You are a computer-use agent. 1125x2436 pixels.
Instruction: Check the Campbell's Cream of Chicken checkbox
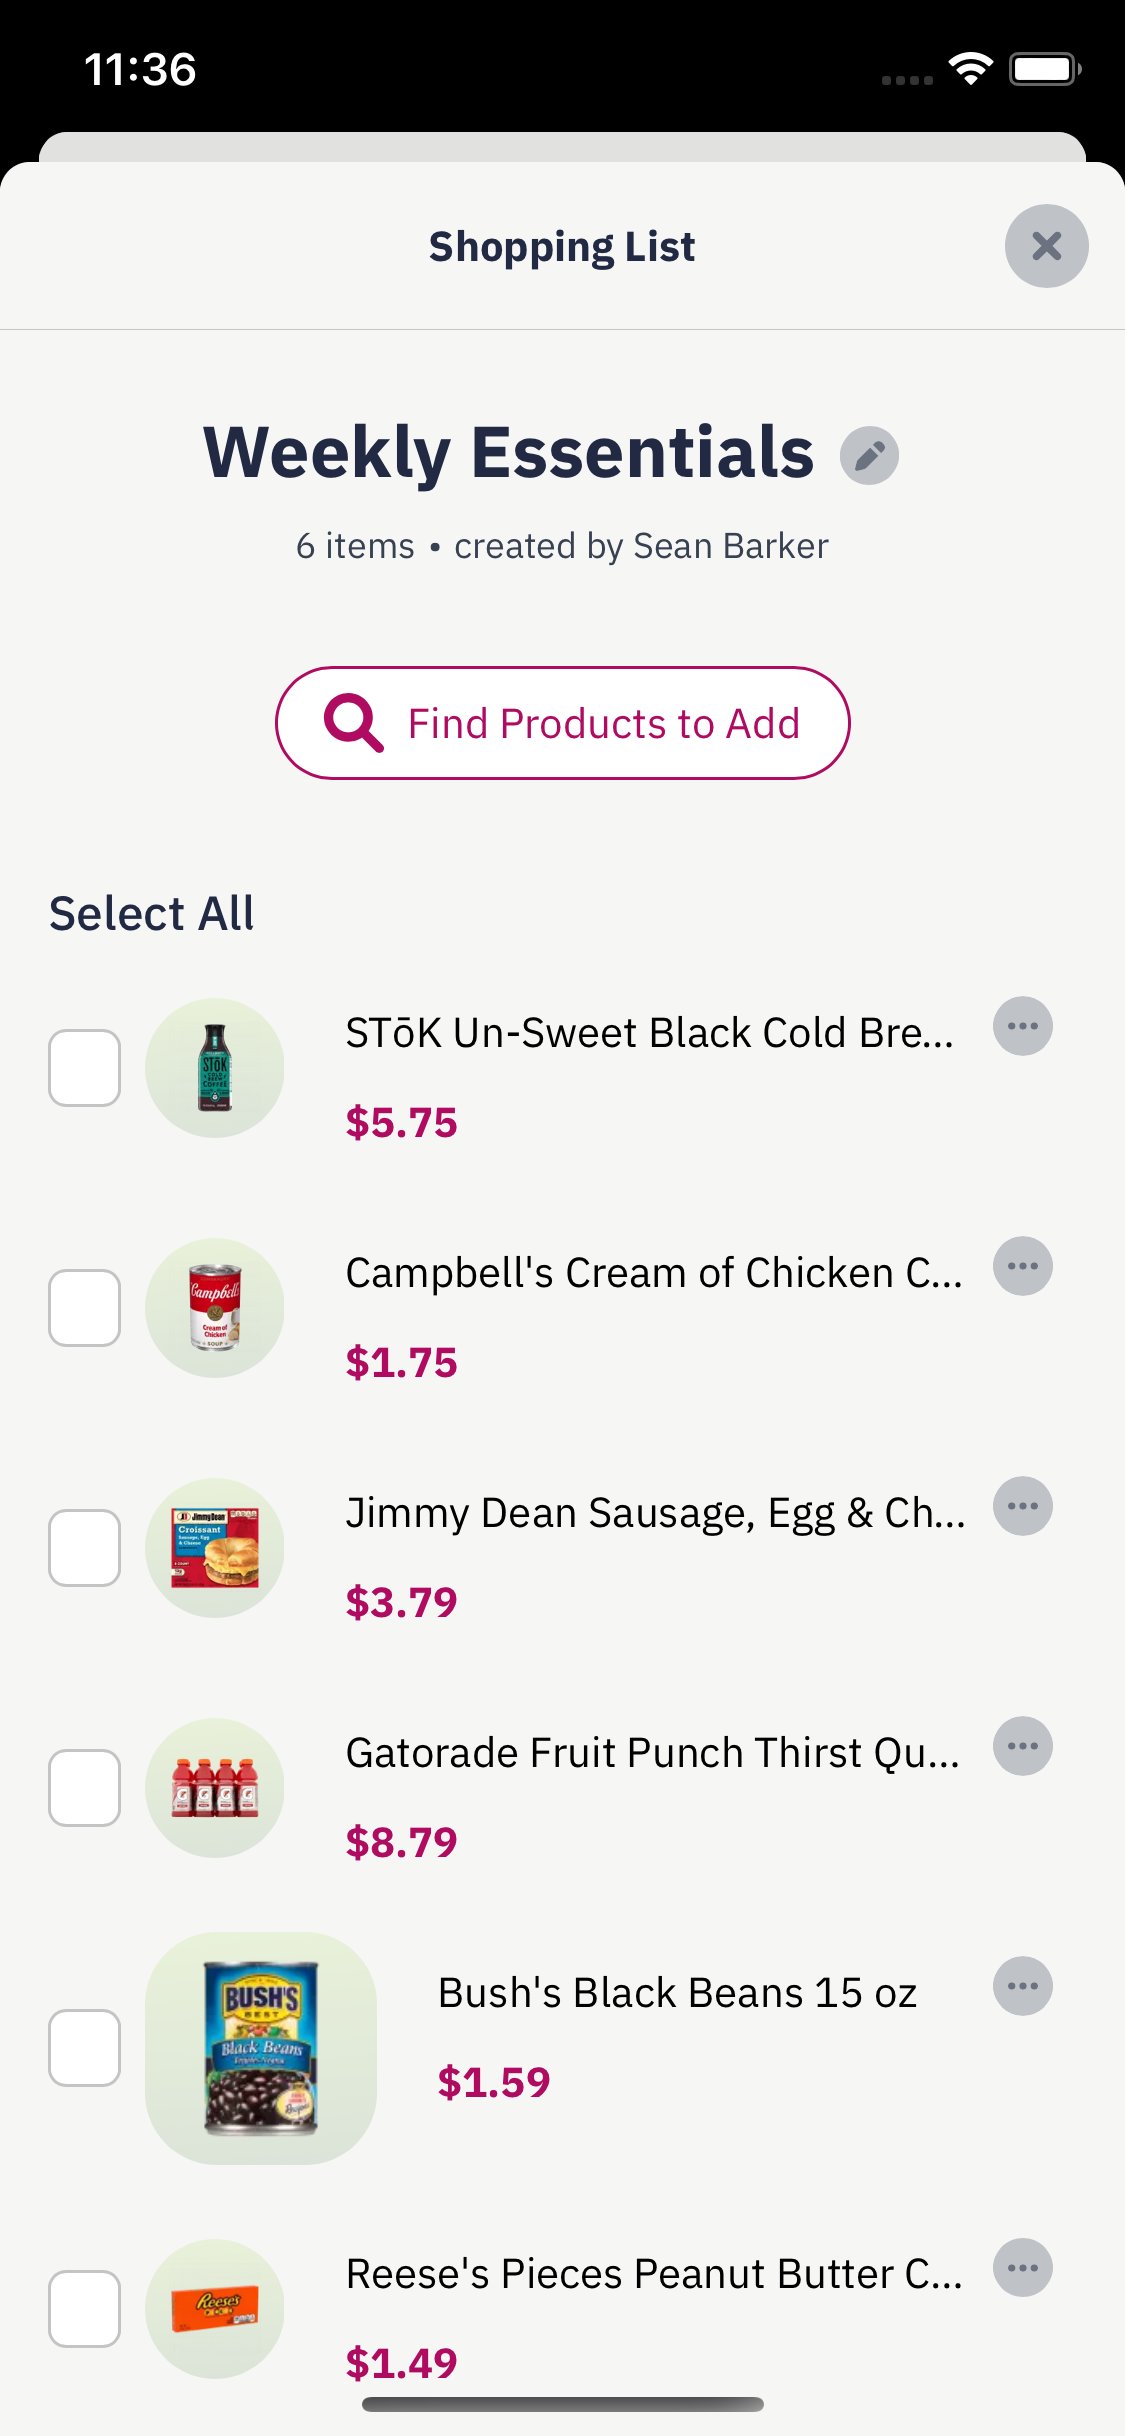tap(85, 1308)
